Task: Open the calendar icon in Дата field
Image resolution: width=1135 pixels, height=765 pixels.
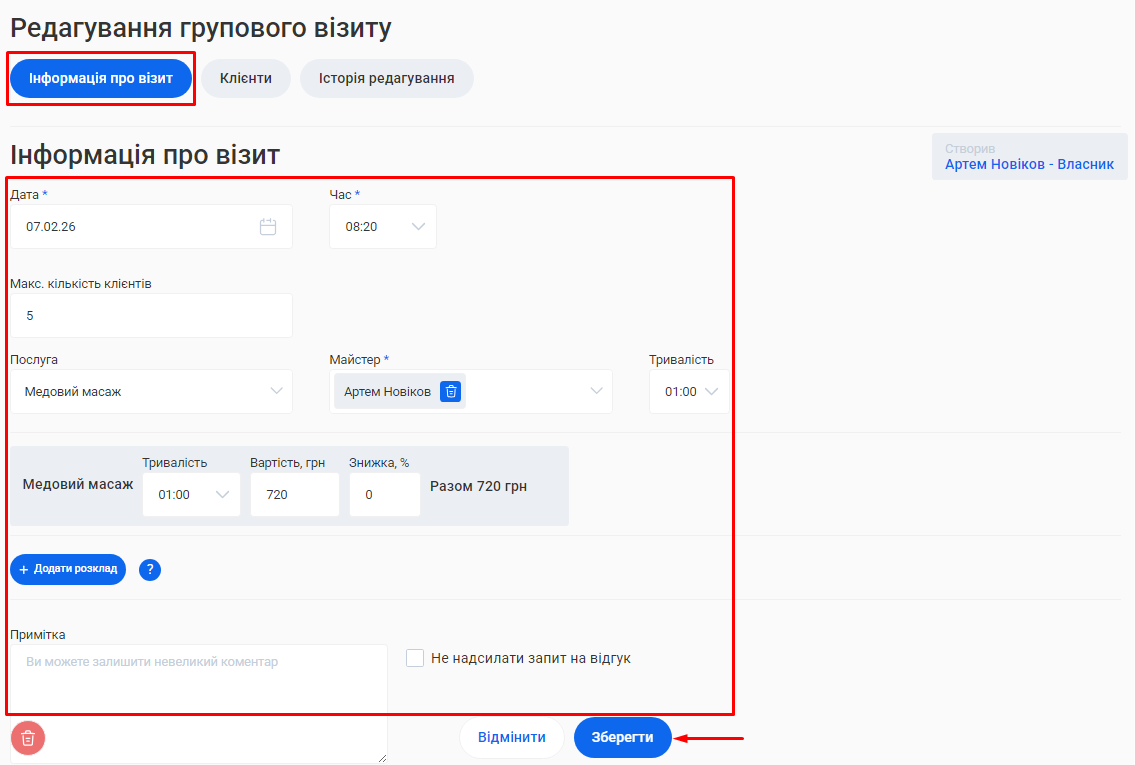Action: click(268, 227)
